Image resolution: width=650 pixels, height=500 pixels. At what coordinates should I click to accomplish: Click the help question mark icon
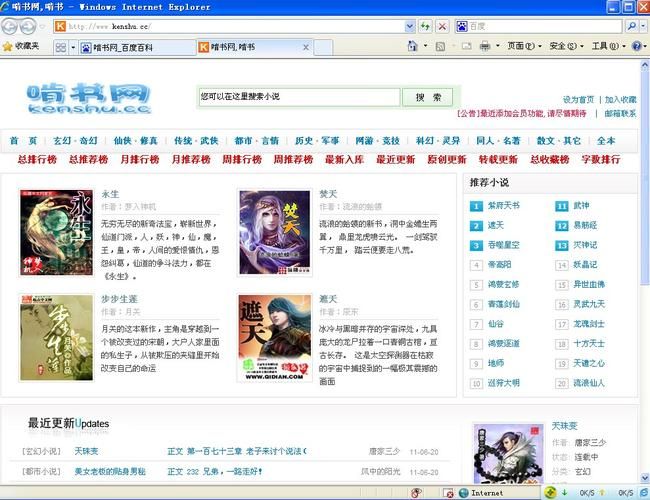(636, 46)
